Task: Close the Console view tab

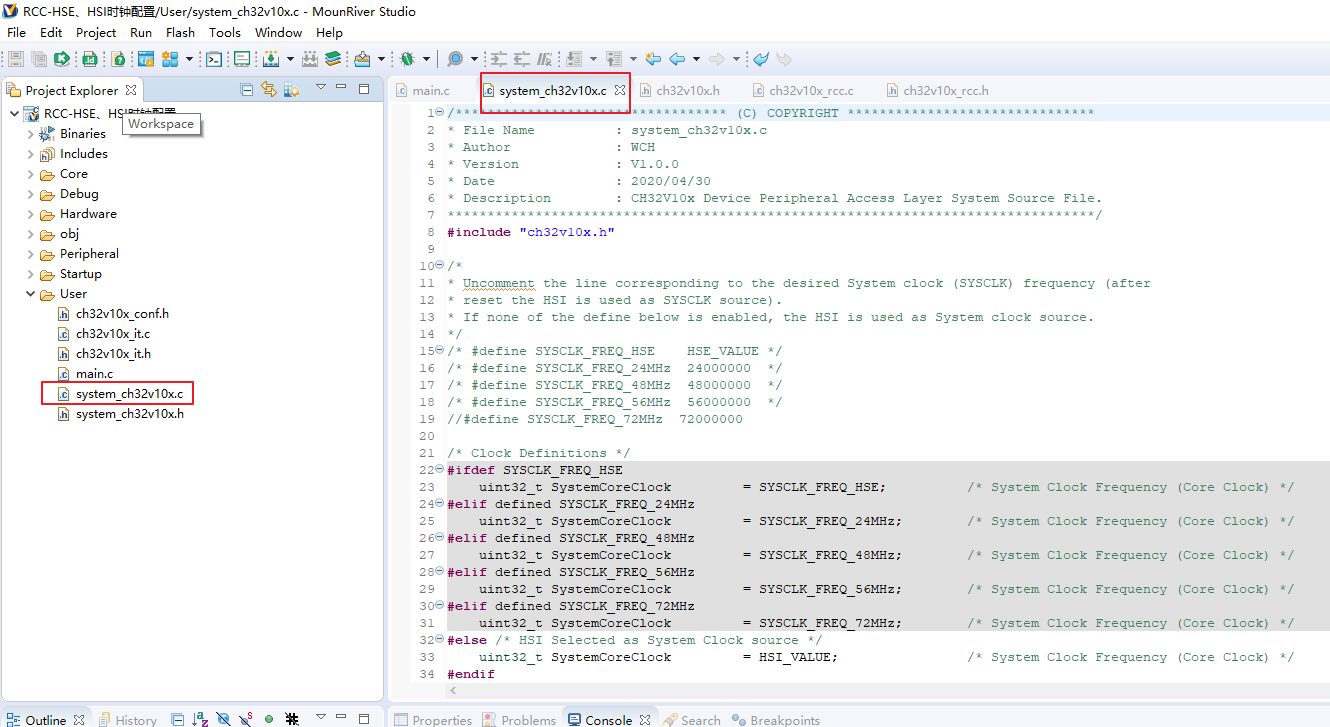Action: click(x=645, y=719)
